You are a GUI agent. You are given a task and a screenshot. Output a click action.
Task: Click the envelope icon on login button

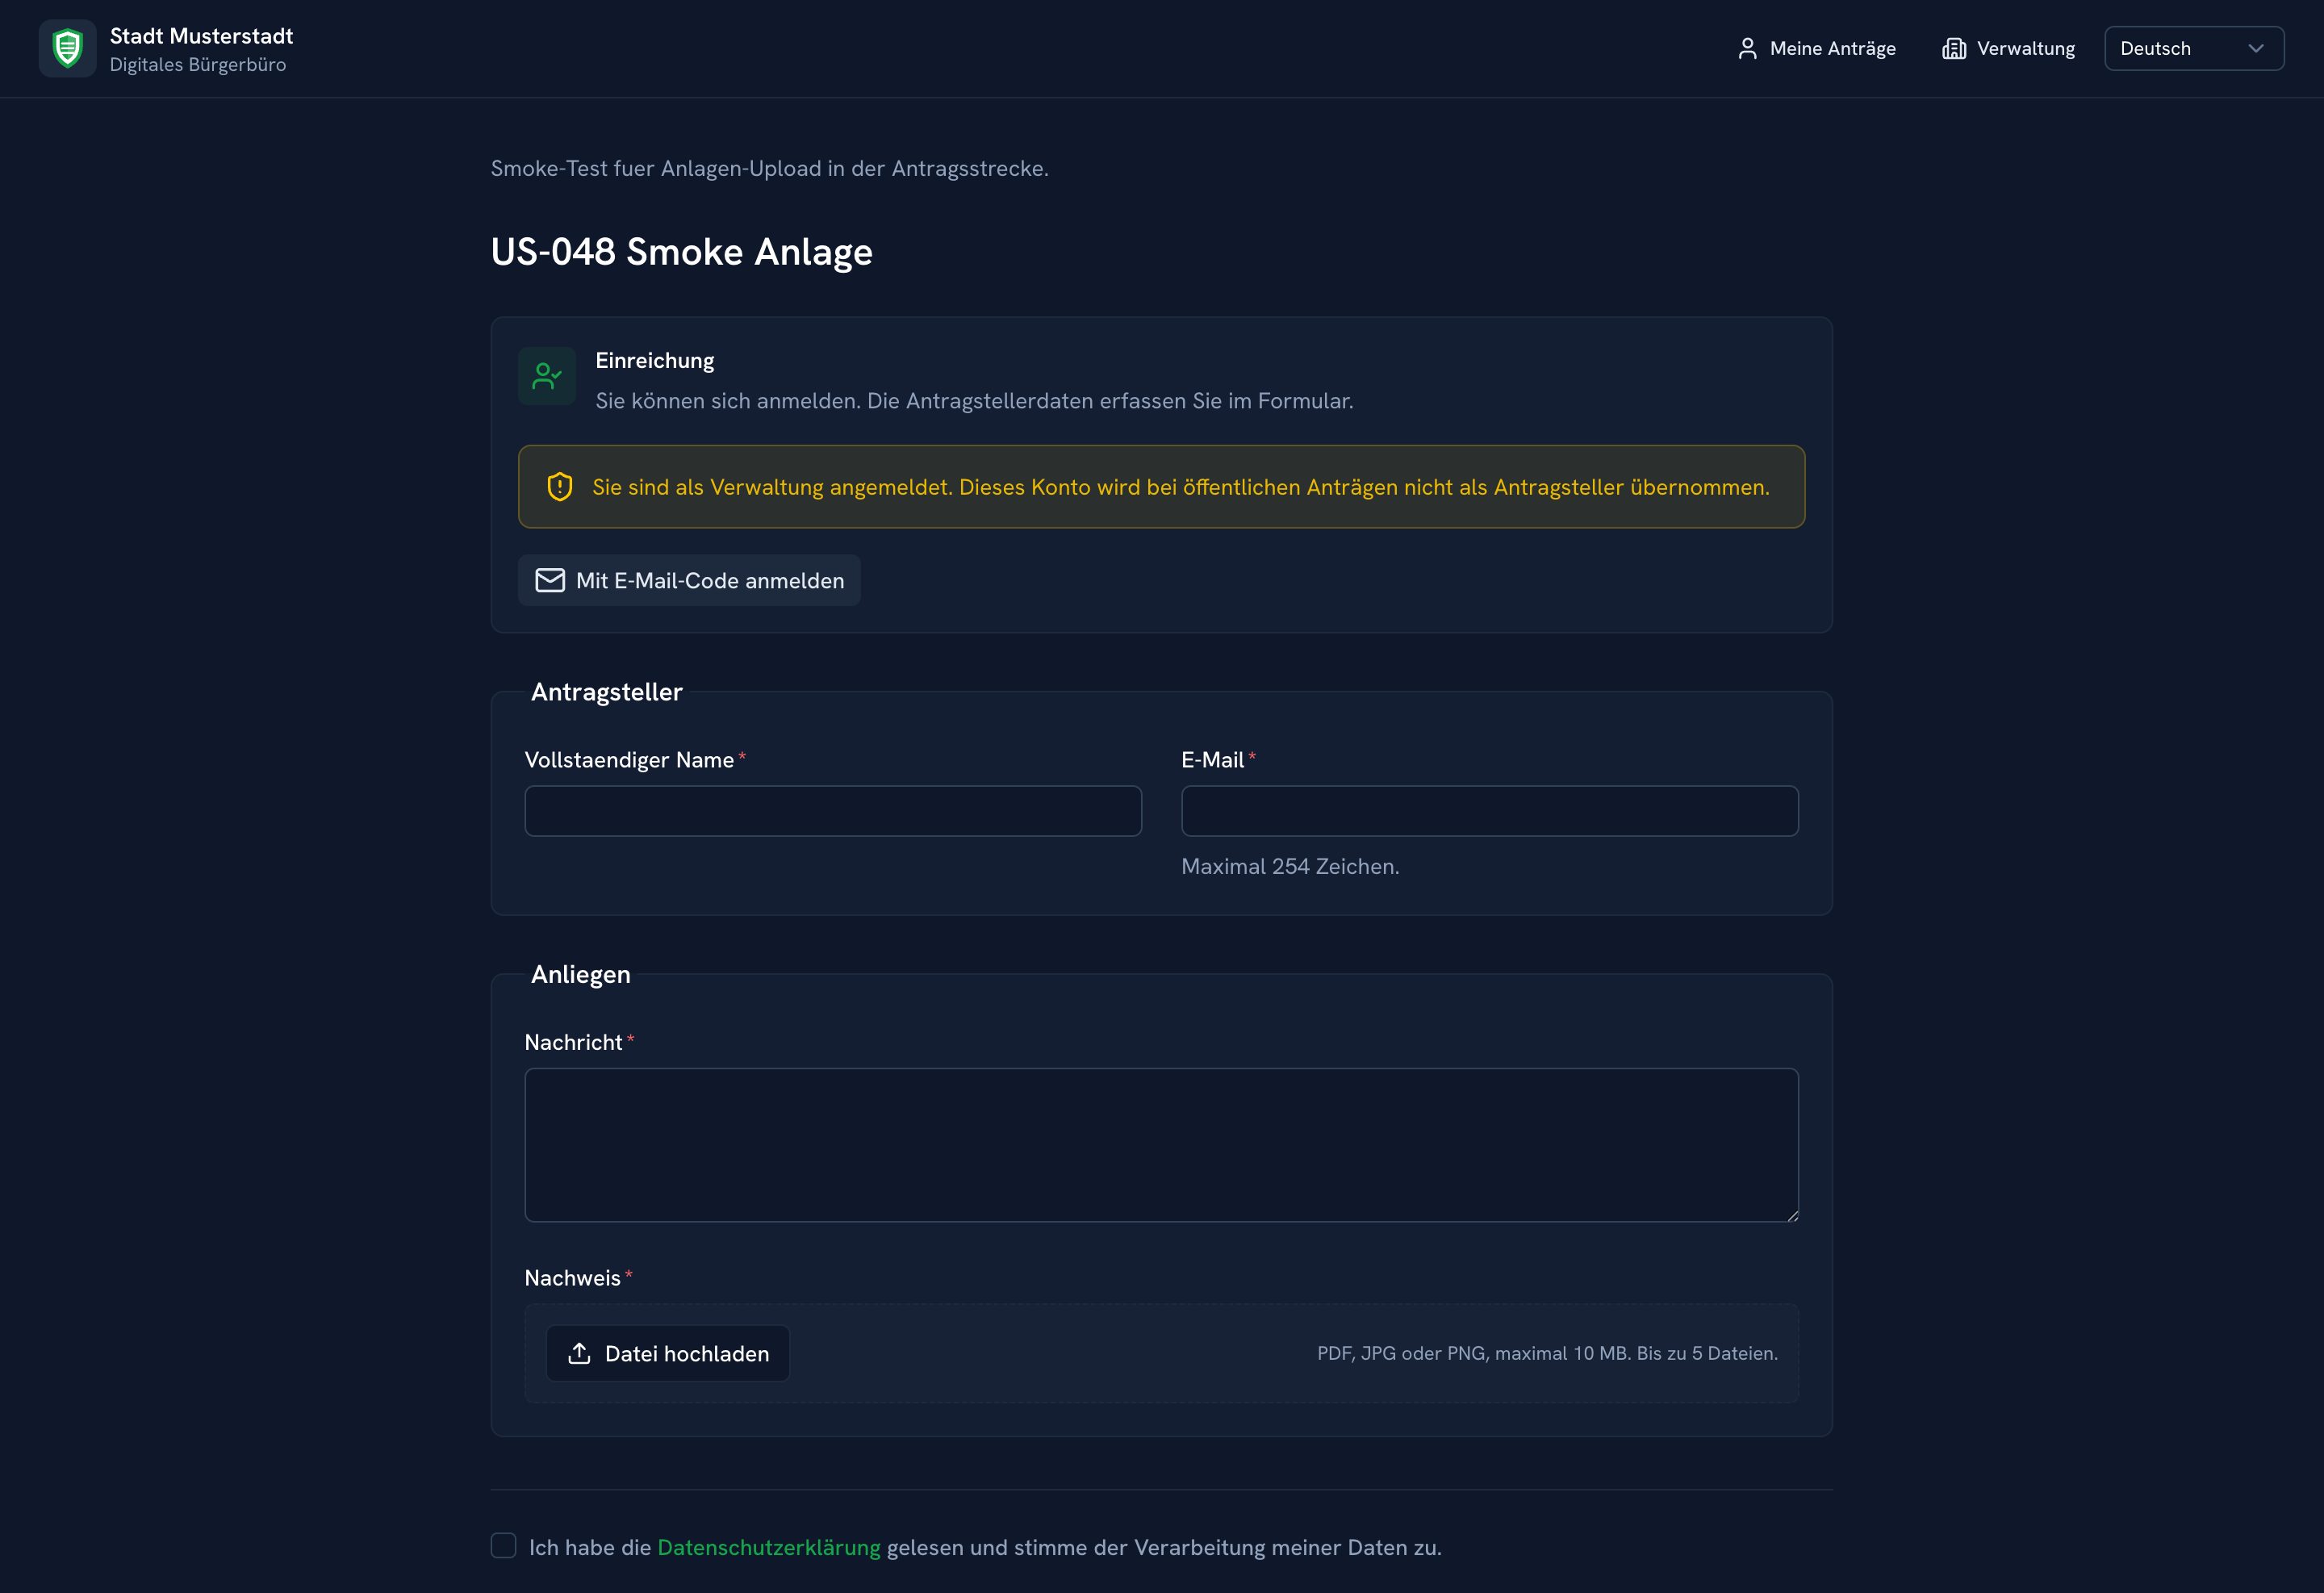[550, 580]
